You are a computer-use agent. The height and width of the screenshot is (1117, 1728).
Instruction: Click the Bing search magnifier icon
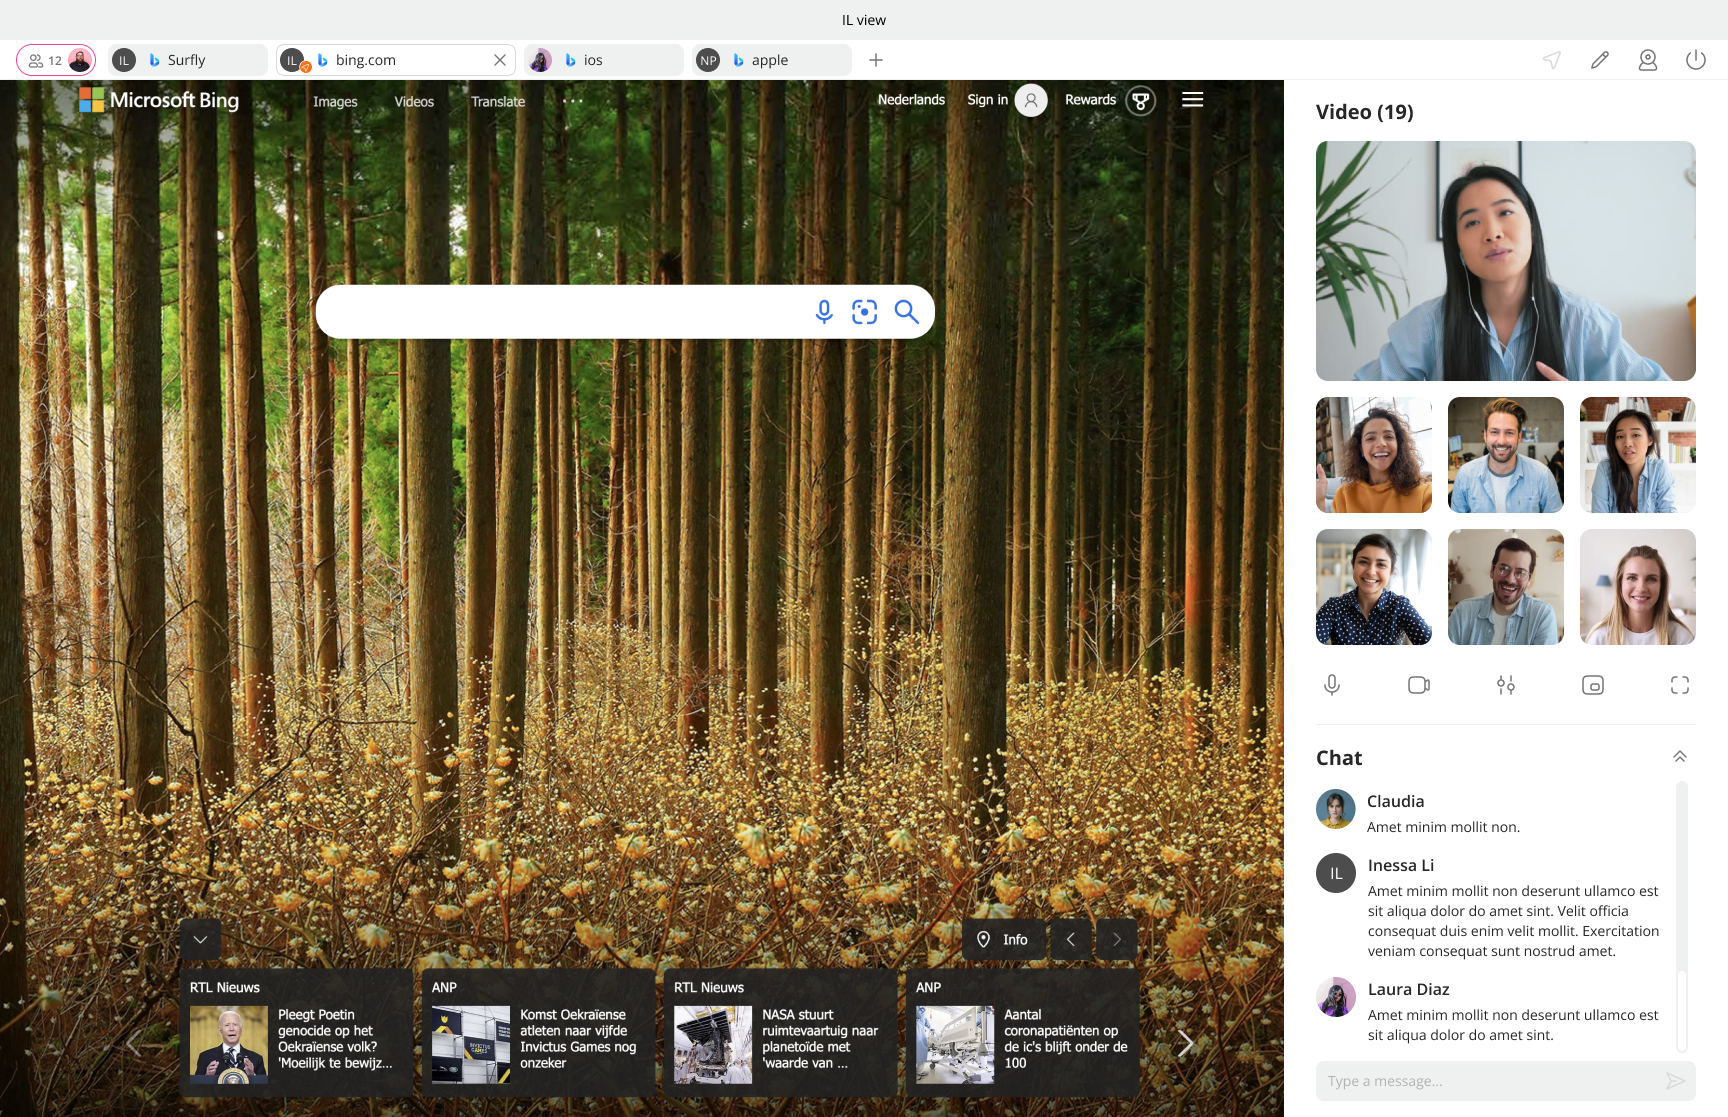pos(906,312)
